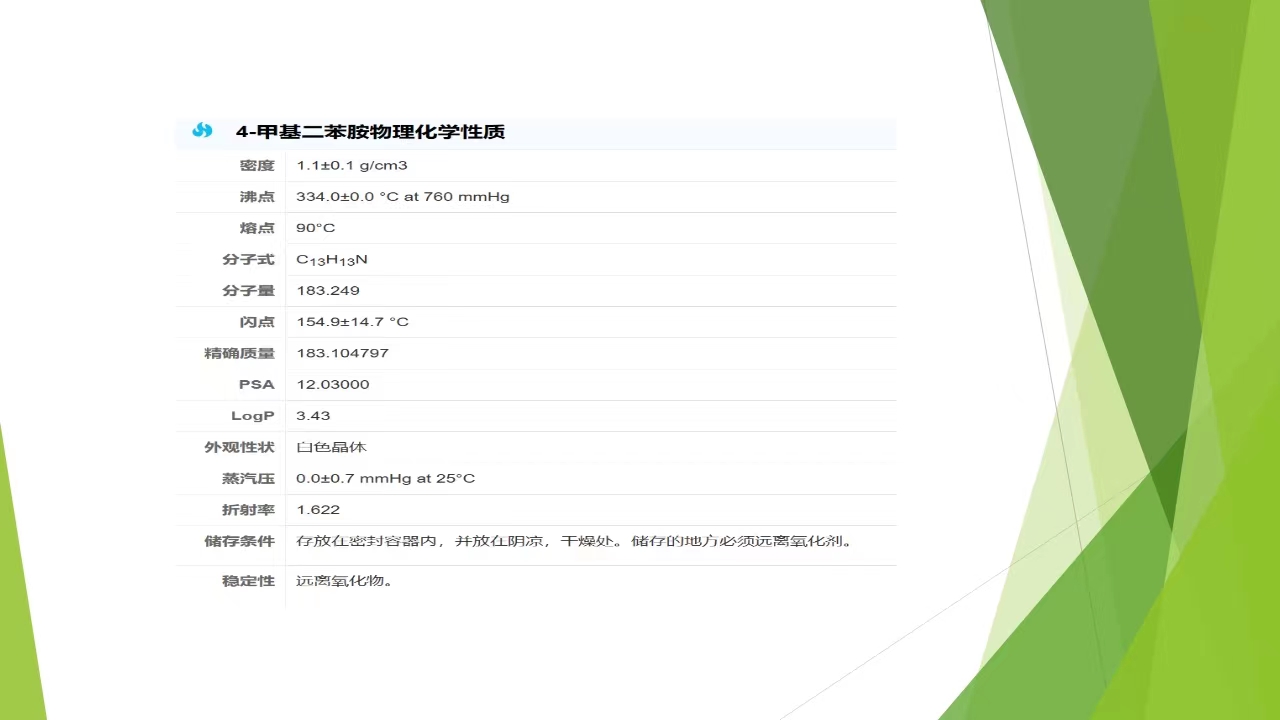Click the 4-甲基二苯胺物理化学性质 heading
The height and width of the screenshot is (720, 1280).
(370, 132)
